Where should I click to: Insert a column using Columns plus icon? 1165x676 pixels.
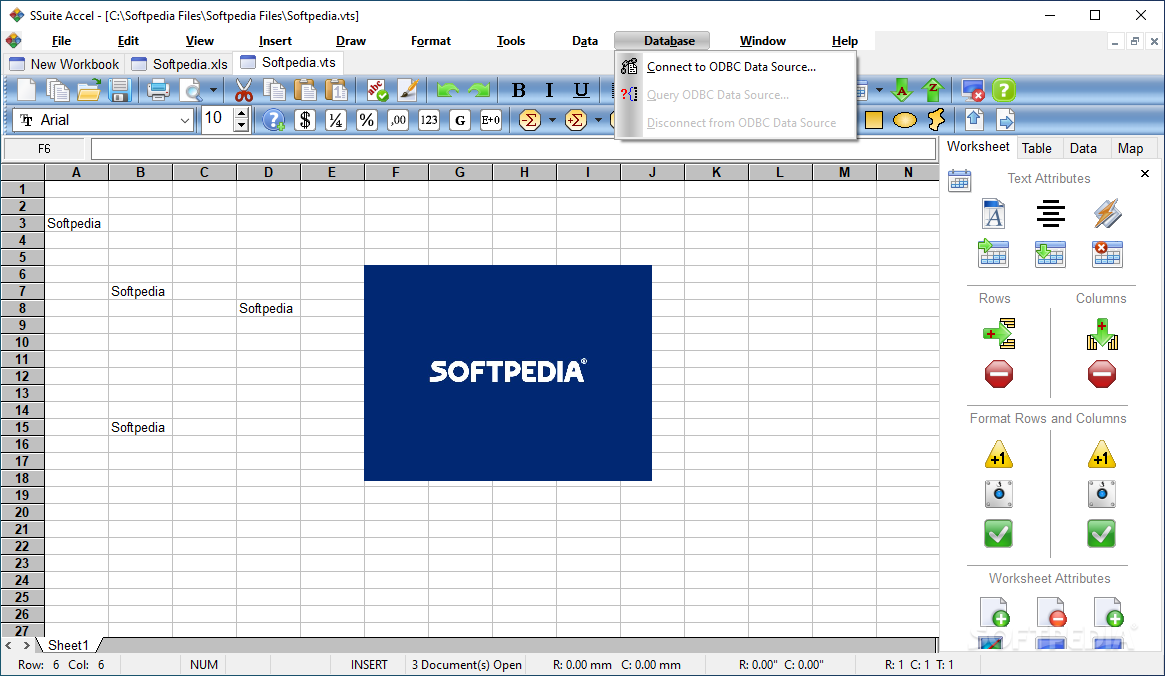coord(1102,334)
